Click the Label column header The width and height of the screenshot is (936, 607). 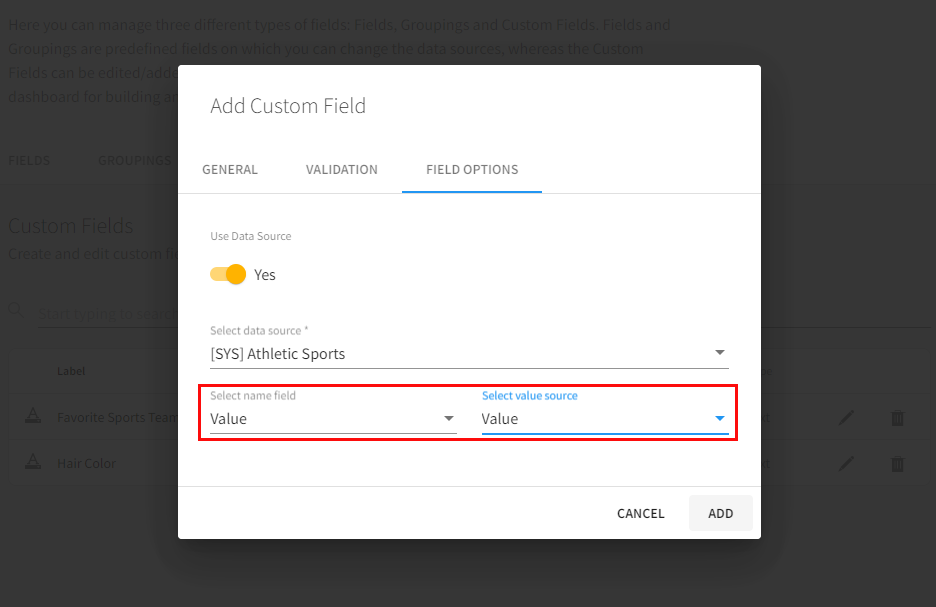pos(71,371)
